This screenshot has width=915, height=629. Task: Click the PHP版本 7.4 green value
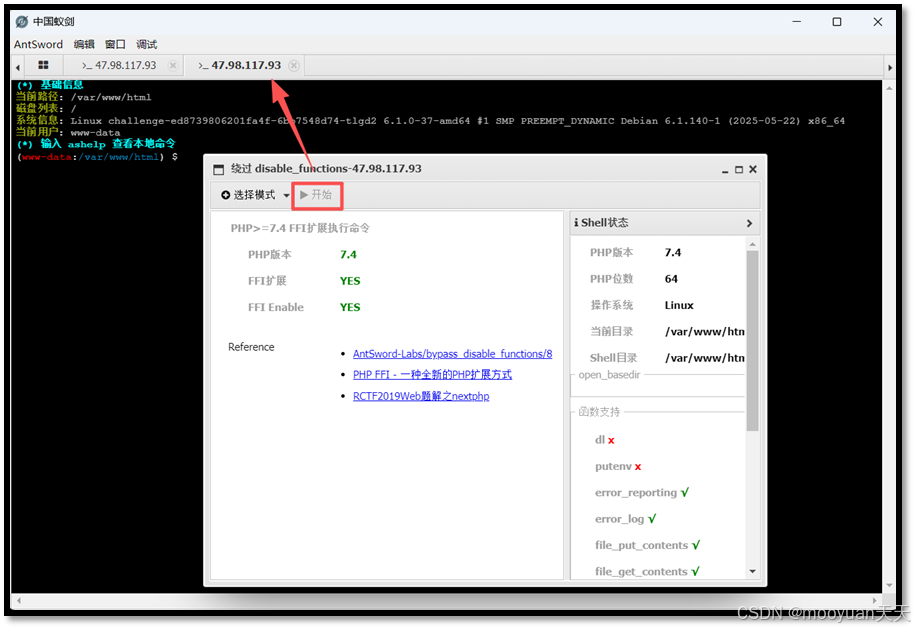point(348,255)
